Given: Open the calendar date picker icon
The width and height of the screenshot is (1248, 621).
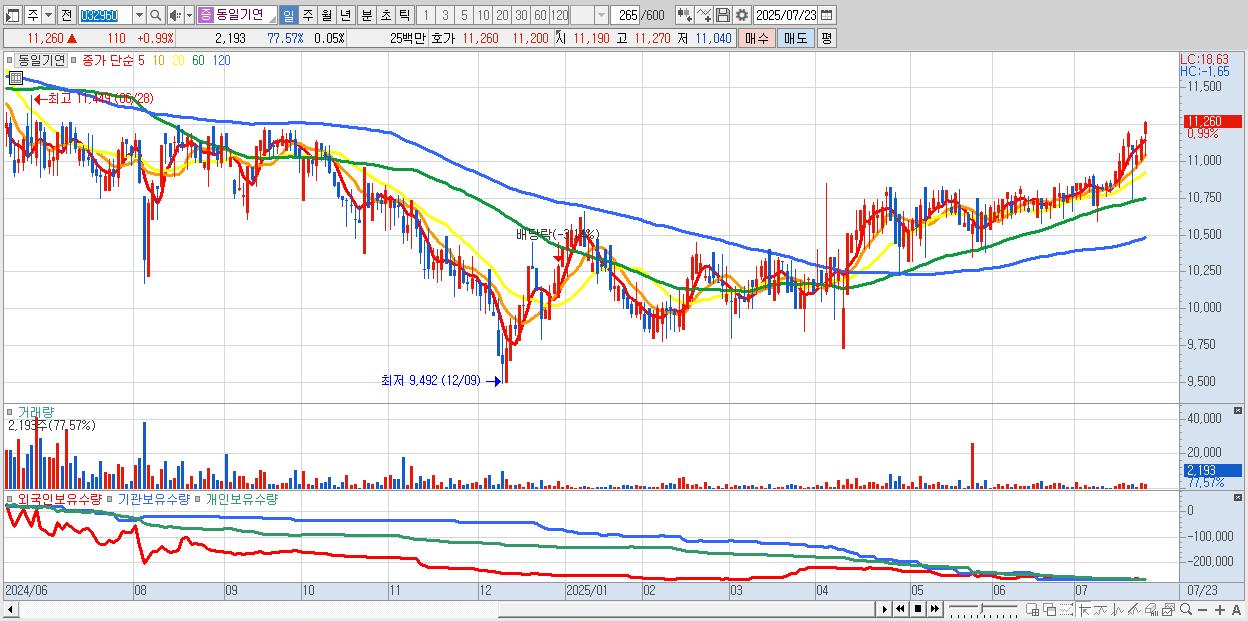Looking at the screenshot, I should point(827,15).
